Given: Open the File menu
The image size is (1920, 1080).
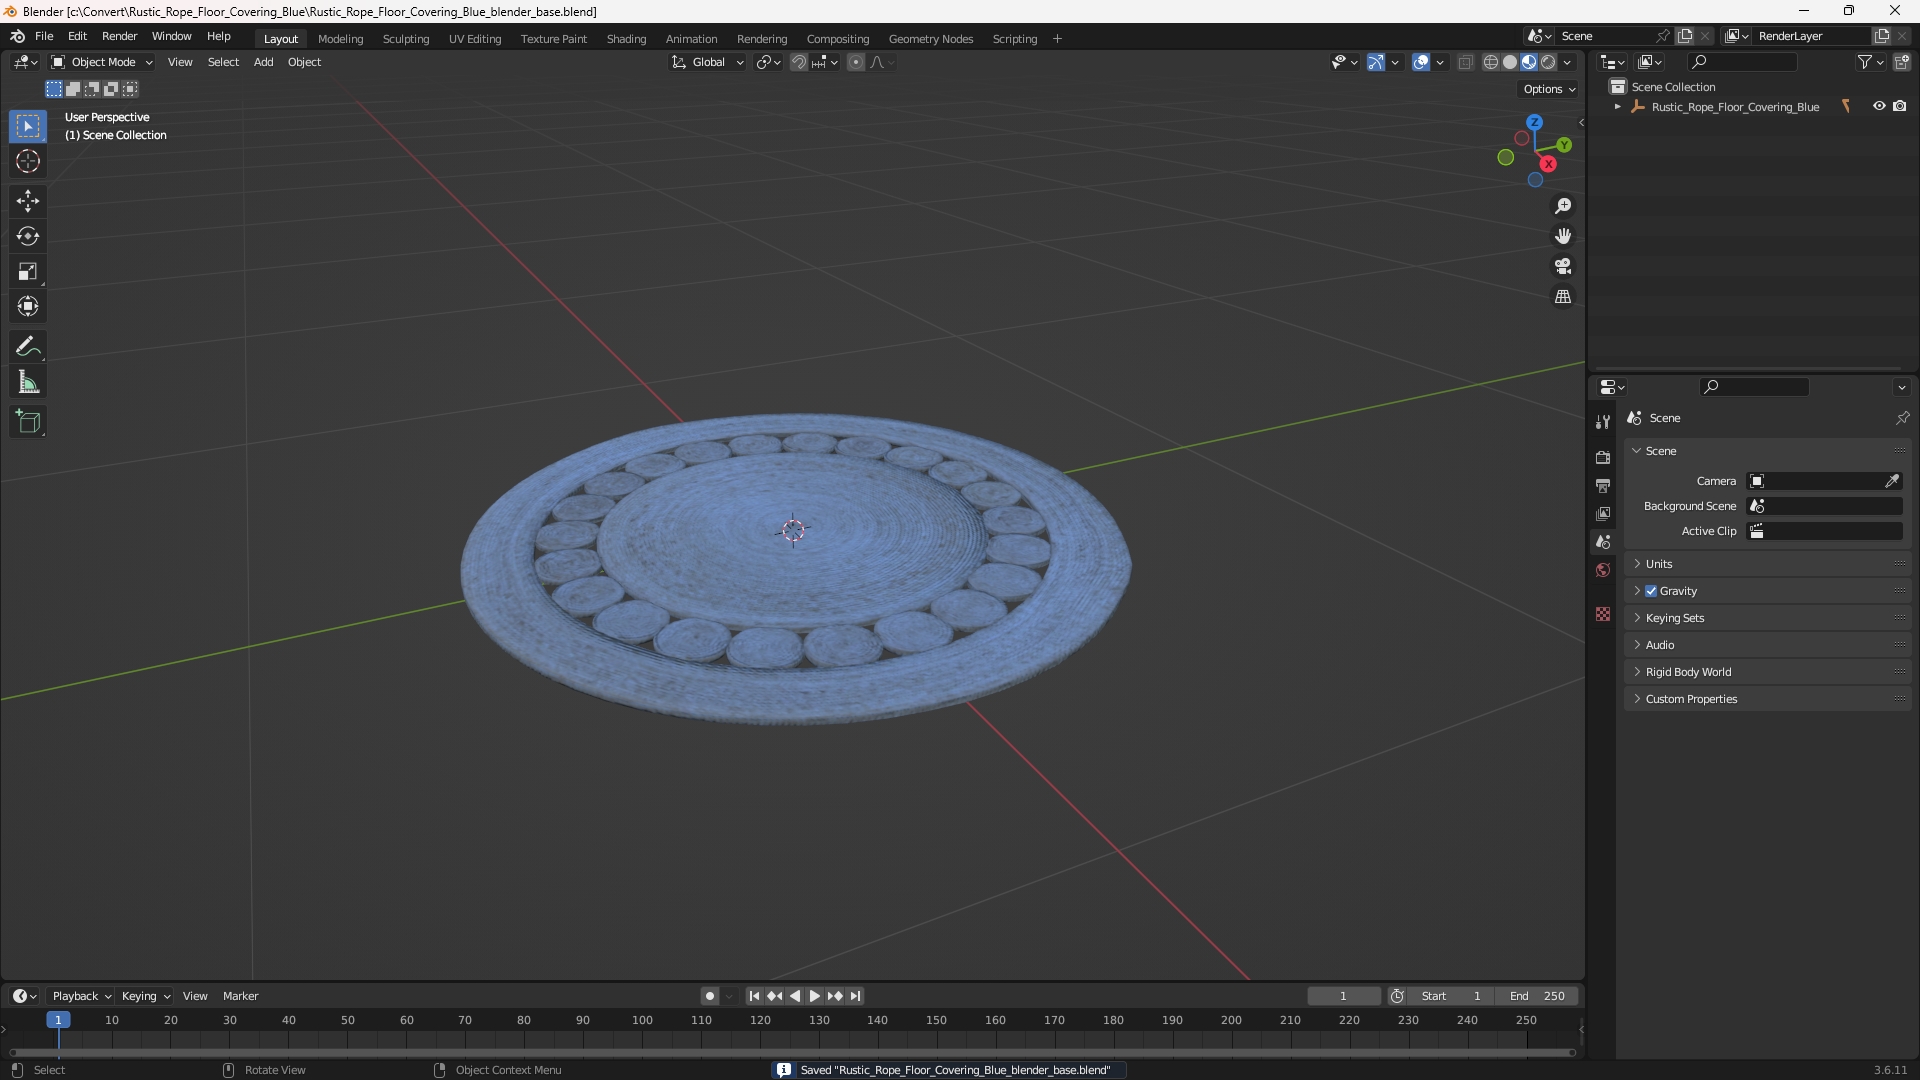Looking at the screenshot, I should (44, 36).
